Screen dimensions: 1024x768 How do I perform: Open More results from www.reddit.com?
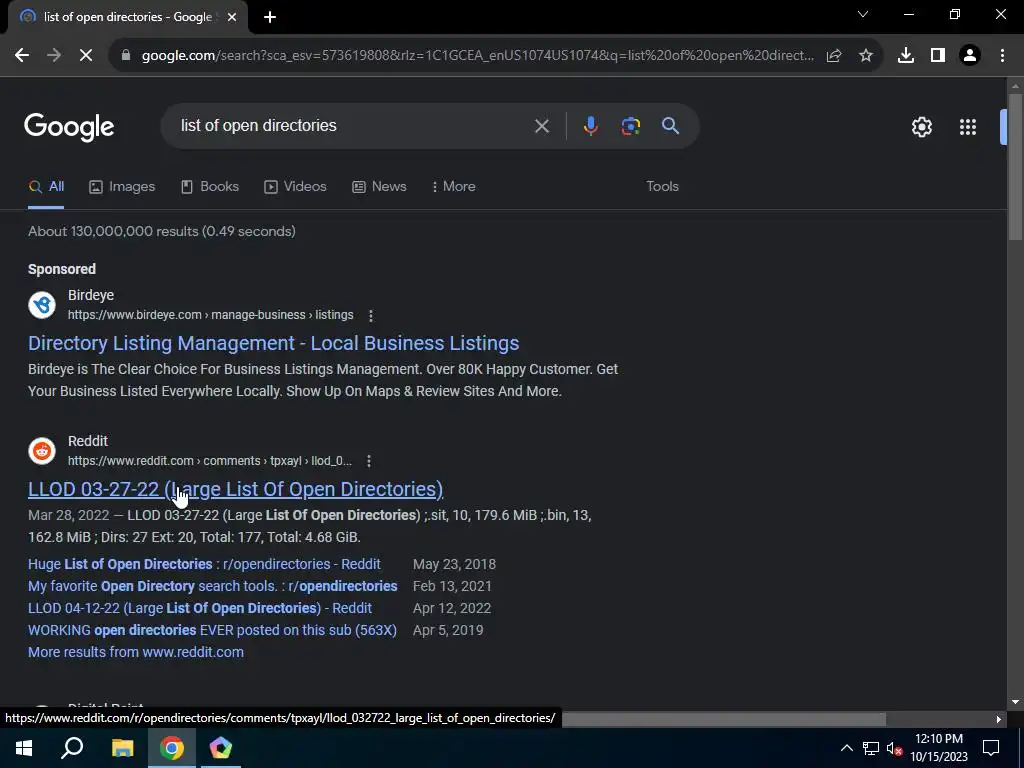136,652
